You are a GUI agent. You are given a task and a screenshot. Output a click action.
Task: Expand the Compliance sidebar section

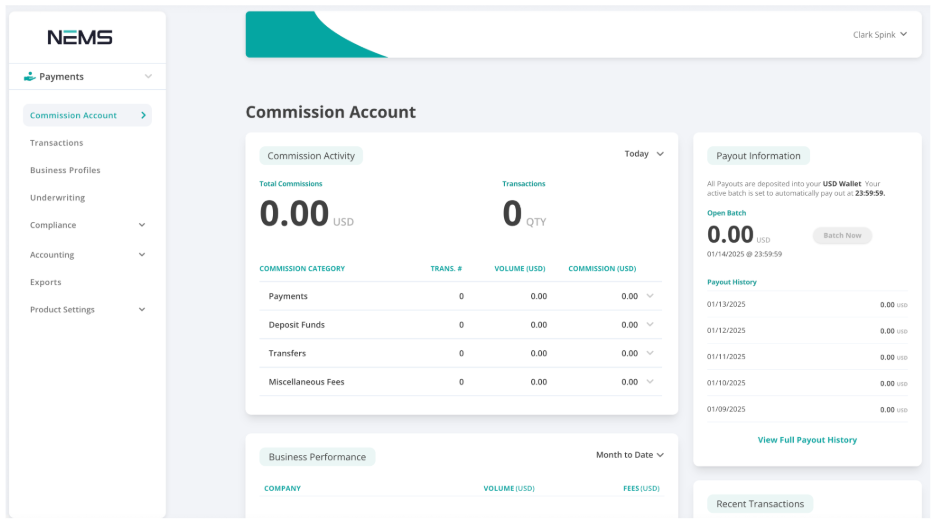142,226
